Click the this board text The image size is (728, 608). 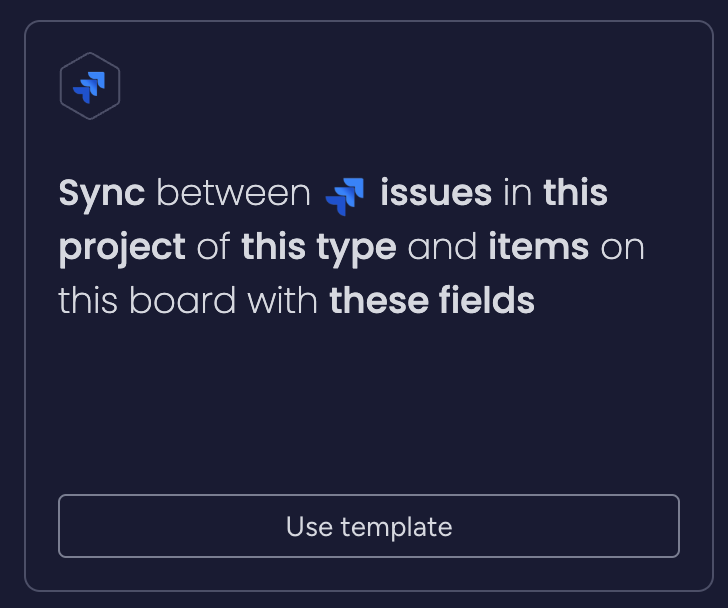[x=147, y=300]
